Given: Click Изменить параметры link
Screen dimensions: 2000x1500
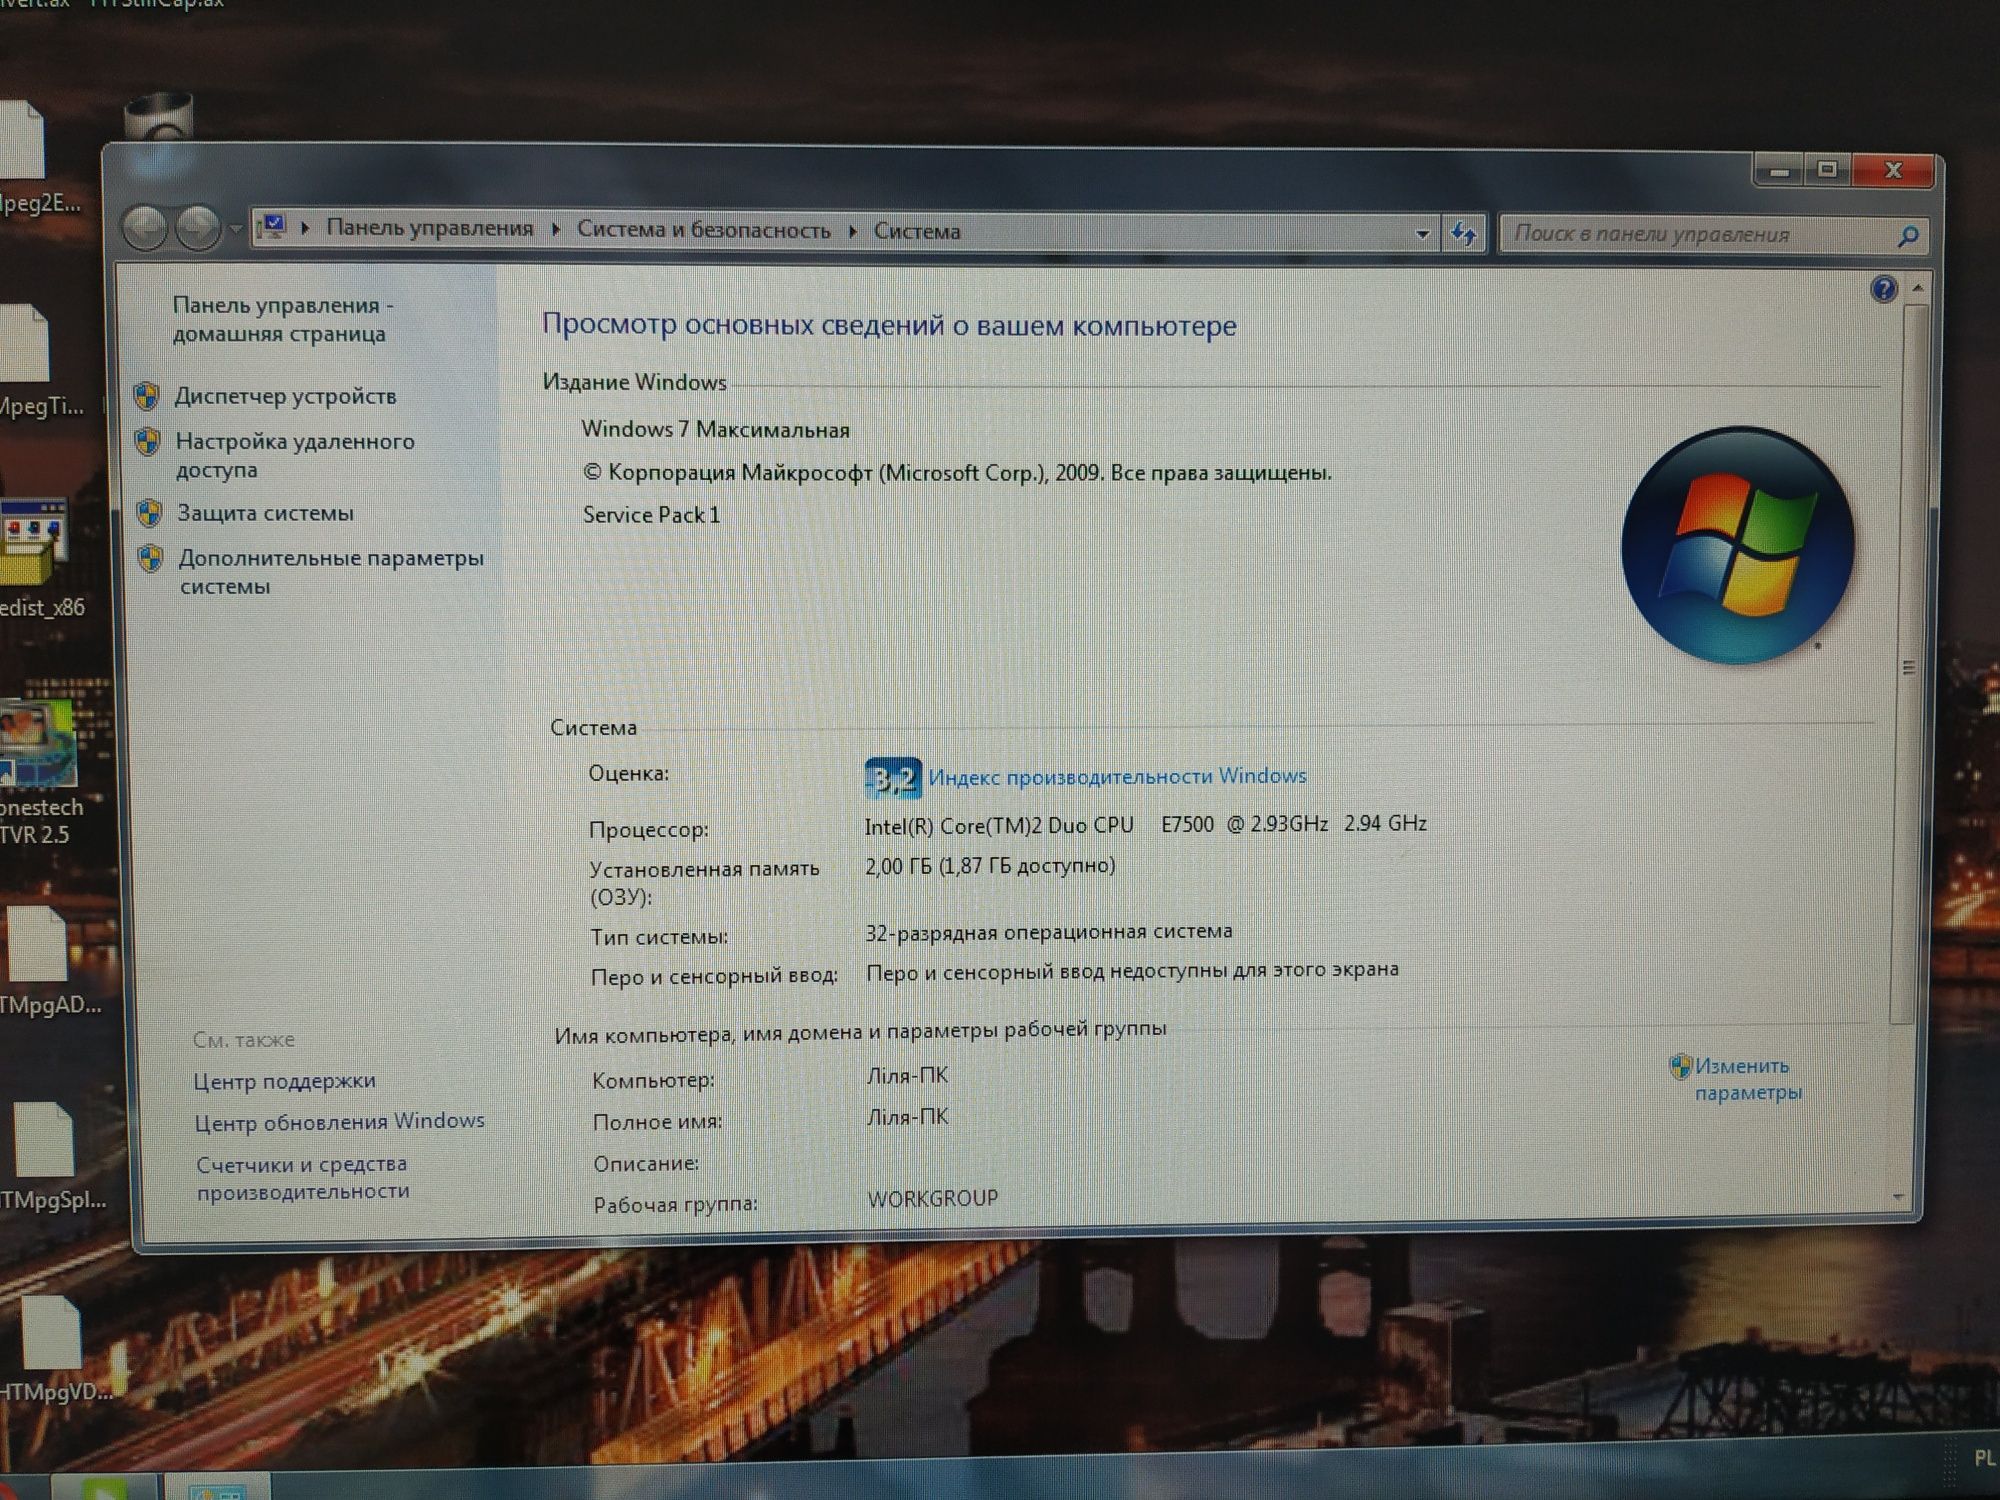Looking at the screenshot, I should (x=1748, y=1079).
